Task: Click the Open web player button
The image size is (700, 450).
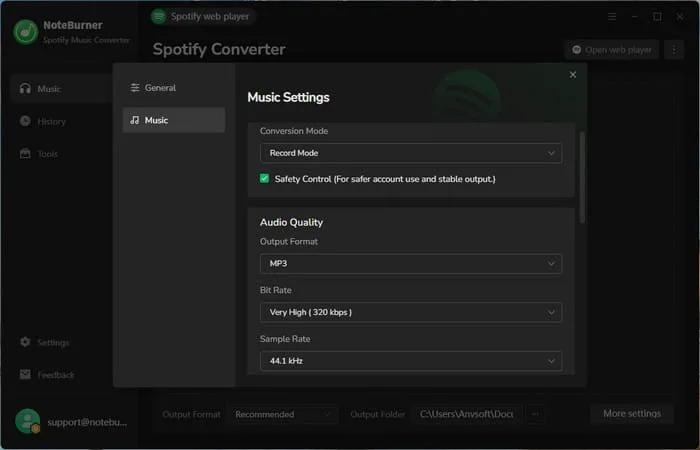Action: pyautogui.click(x=612, y=50)
